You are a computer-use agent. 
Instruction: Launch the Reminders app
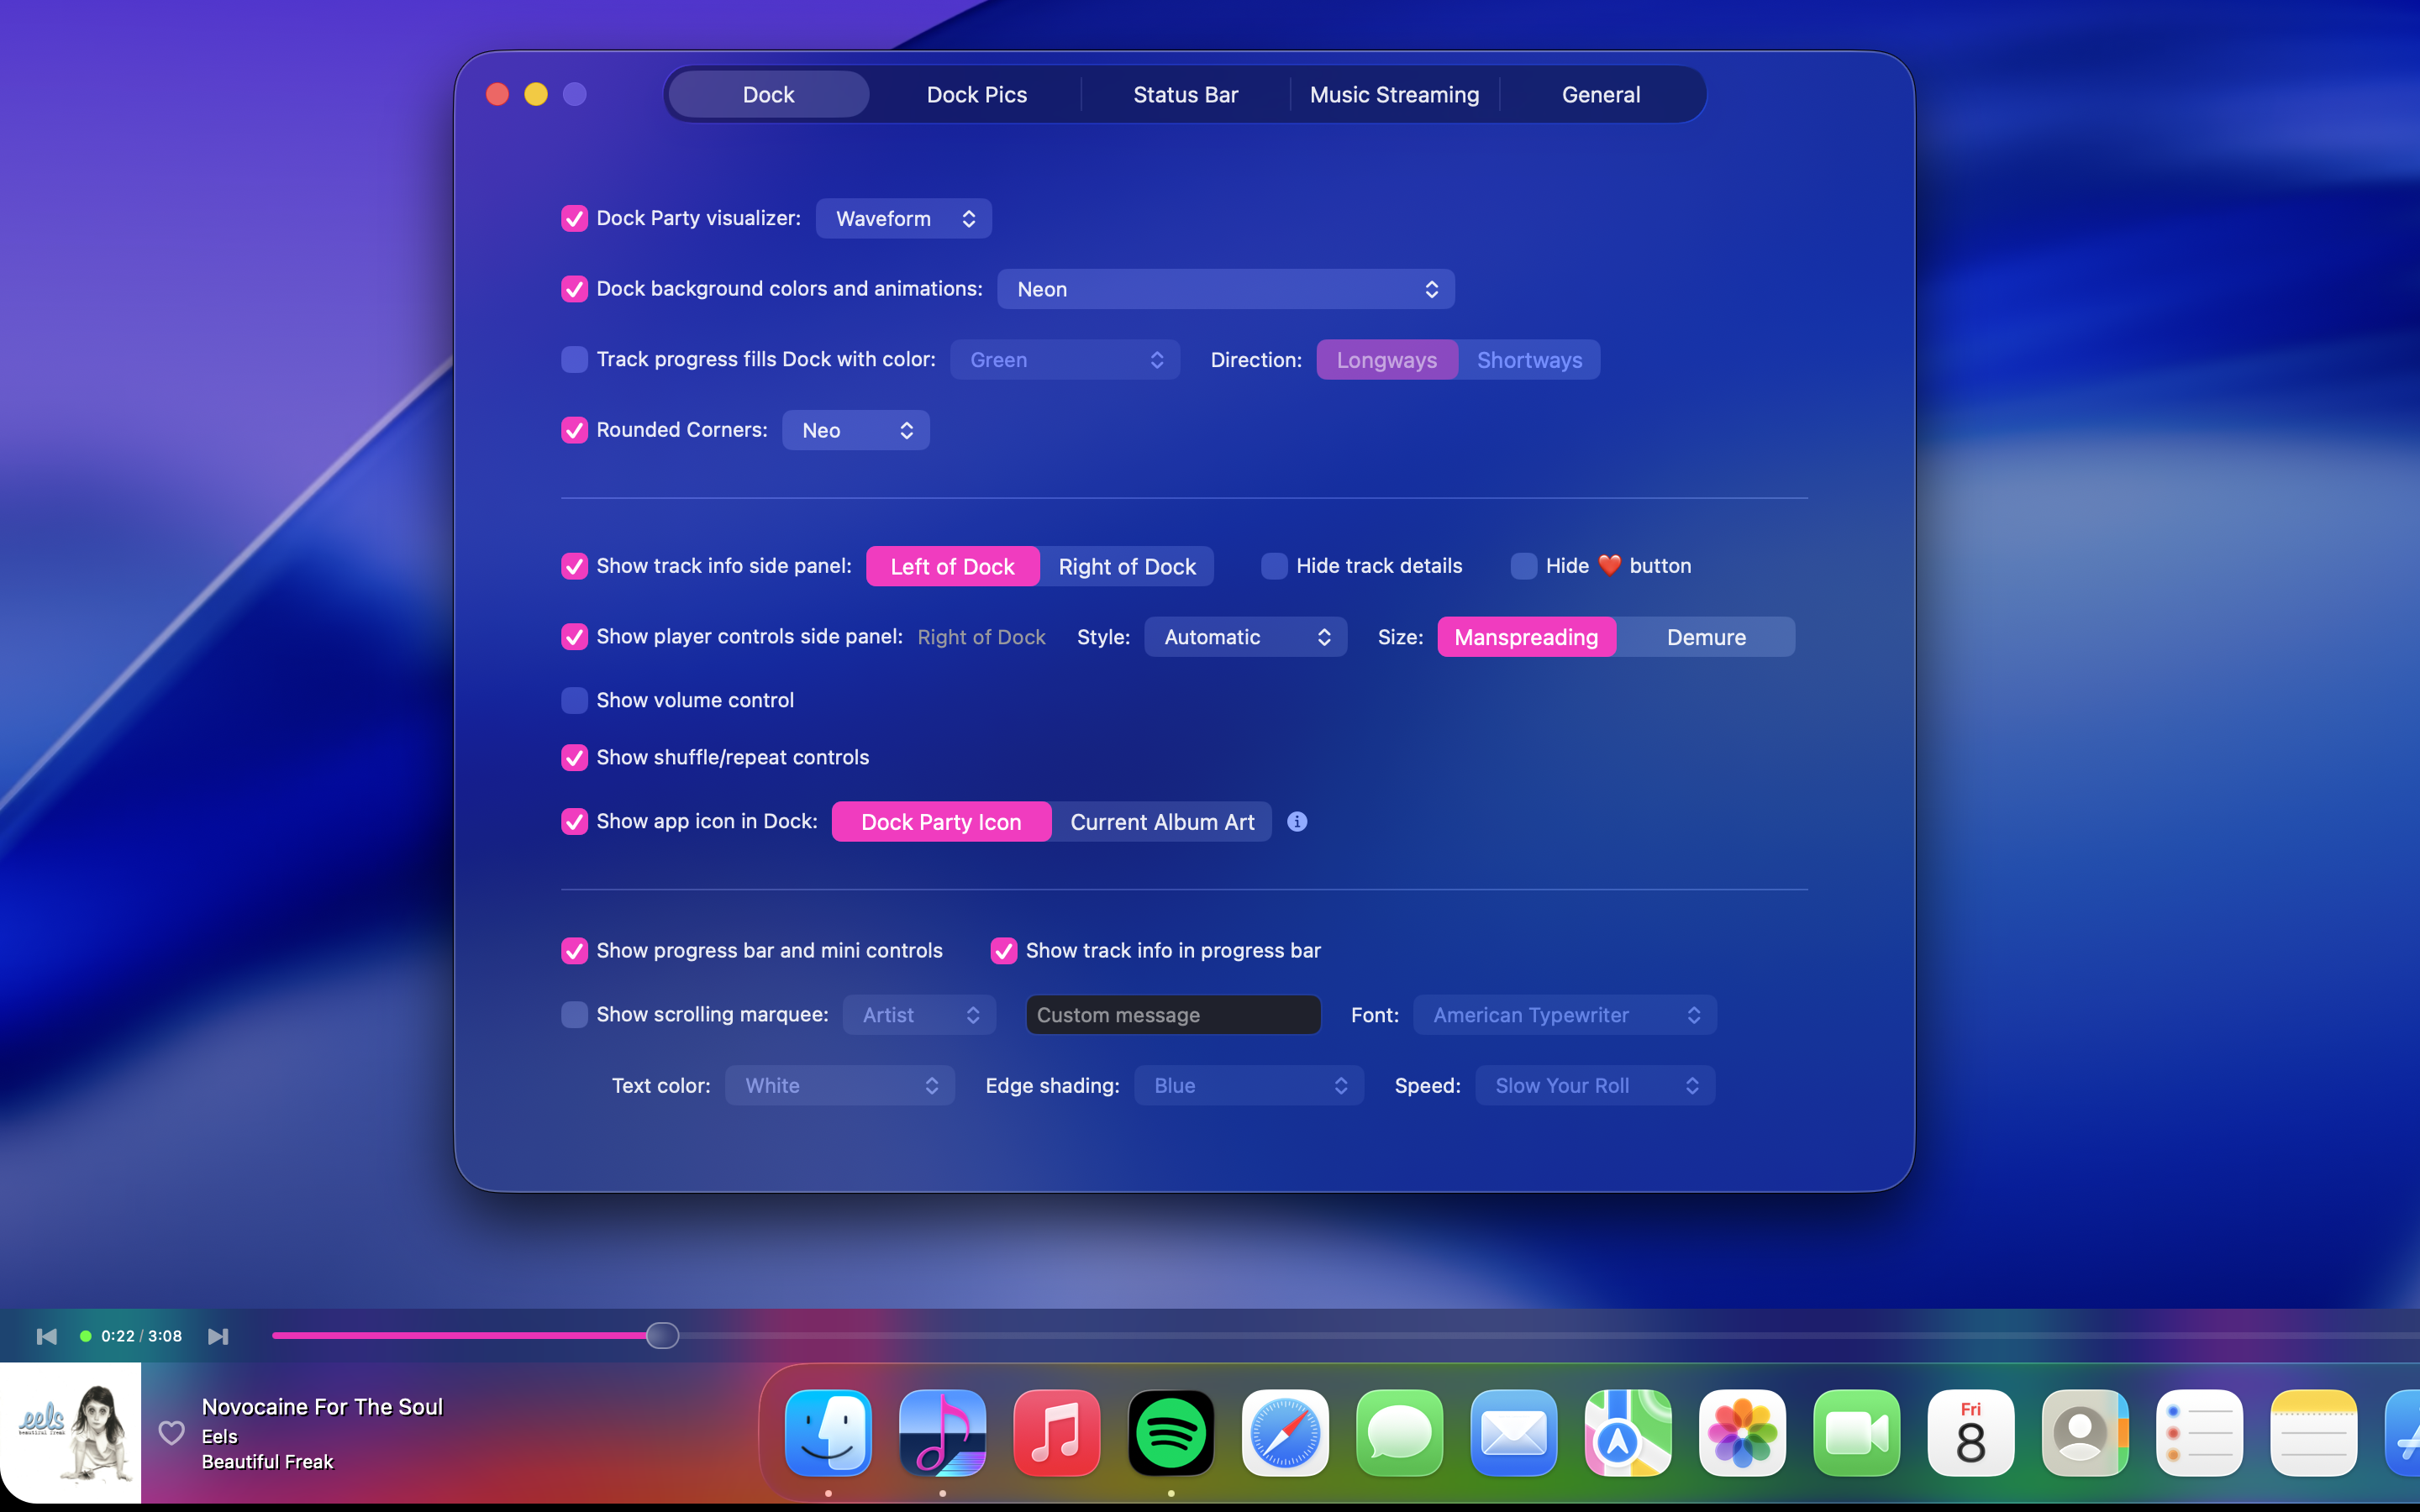pyautogui.click(x=2199, y=1433)
